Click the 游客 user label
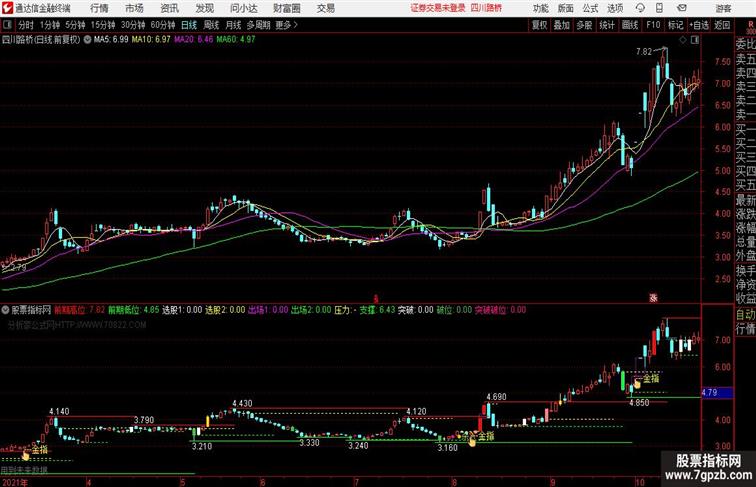Screen dimensions: 756x487 click(723, 8)
